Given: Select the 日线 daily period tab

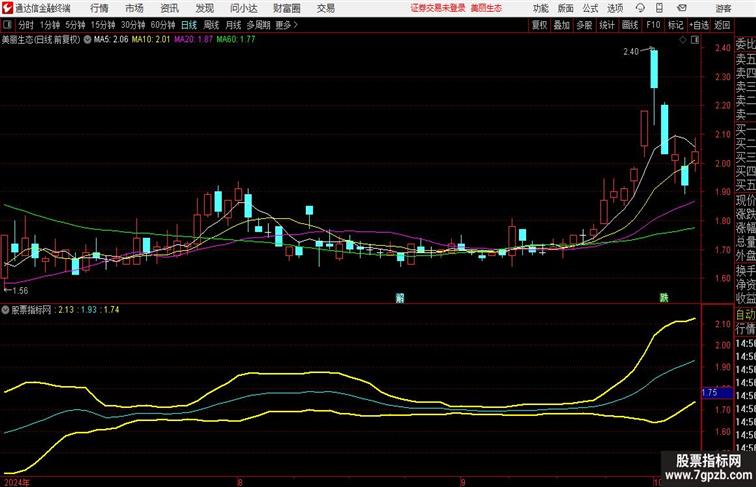Looking at the screenshot, I should click(189, 25).
